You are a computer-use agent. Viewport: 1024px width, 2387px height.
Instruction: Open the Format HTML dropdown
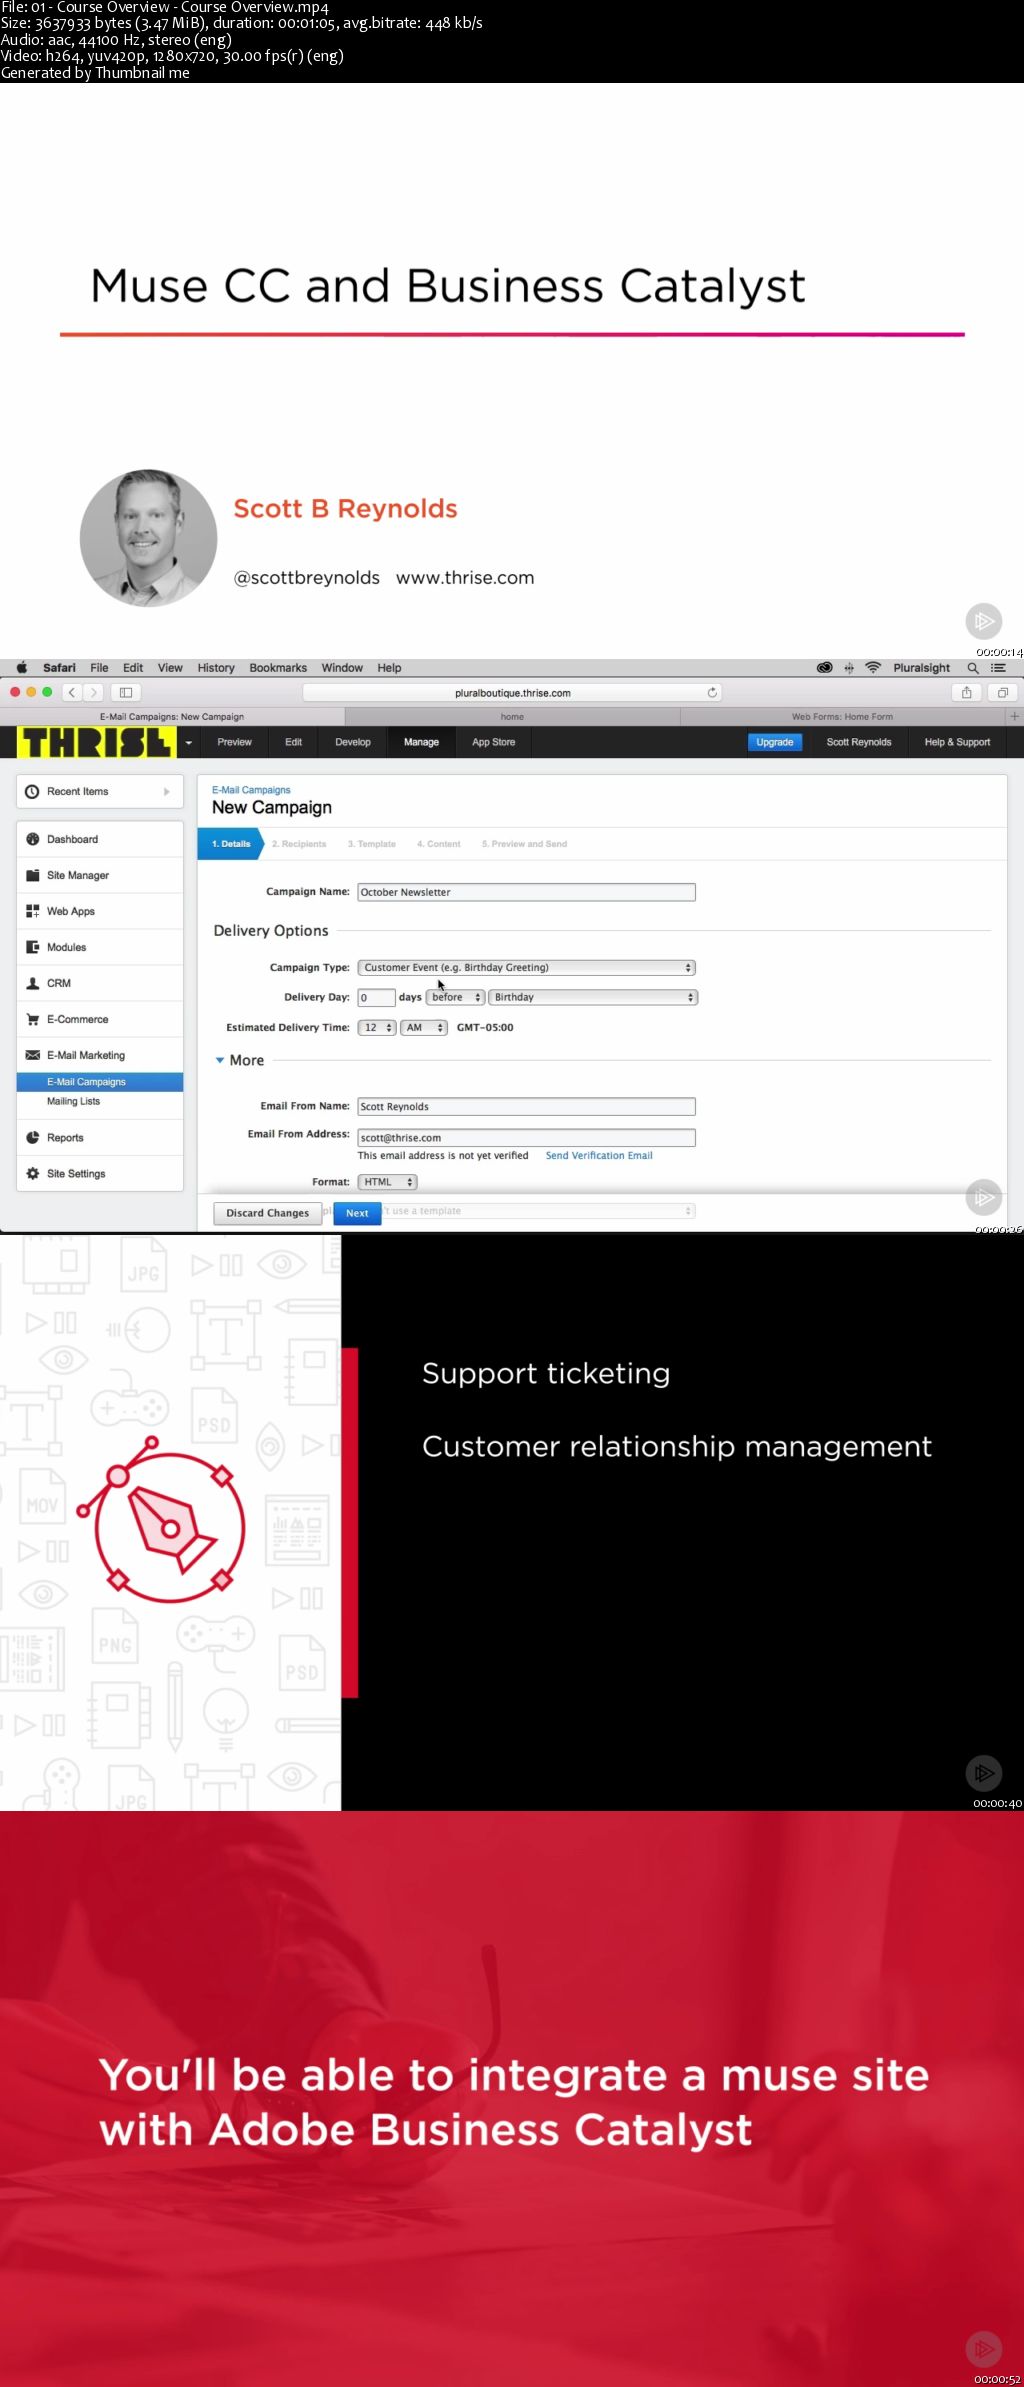387,1182
